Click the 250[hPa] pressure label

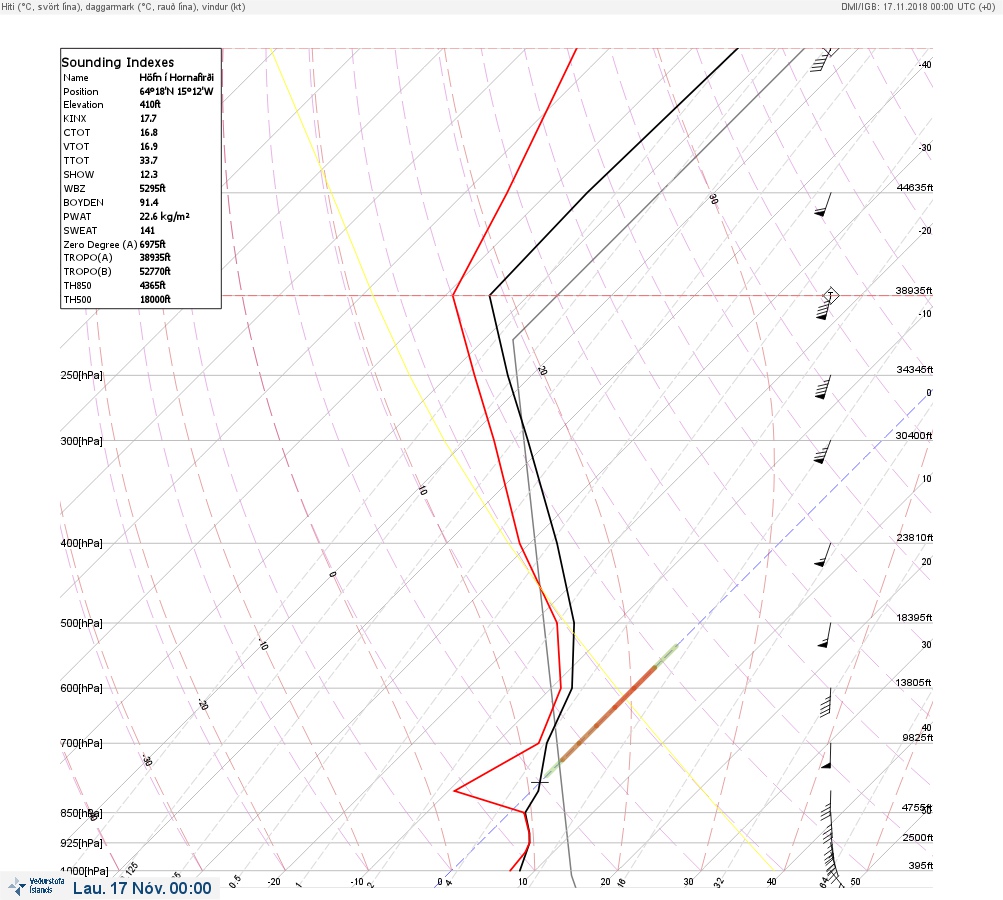pyautogui.click(x=81, y=375)
